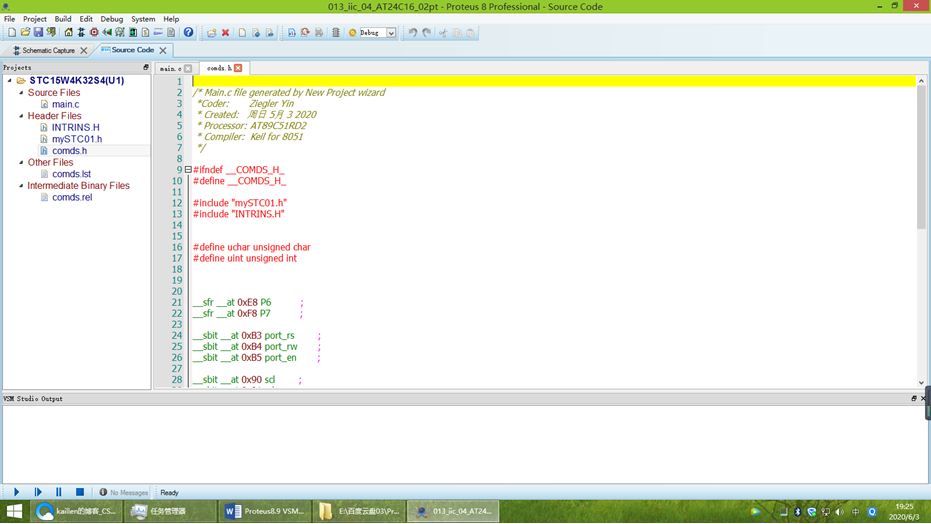Open the 3D Visualizer toolbar icon
The width and height of the screenshot is (931, 524).
coord(107,33)
